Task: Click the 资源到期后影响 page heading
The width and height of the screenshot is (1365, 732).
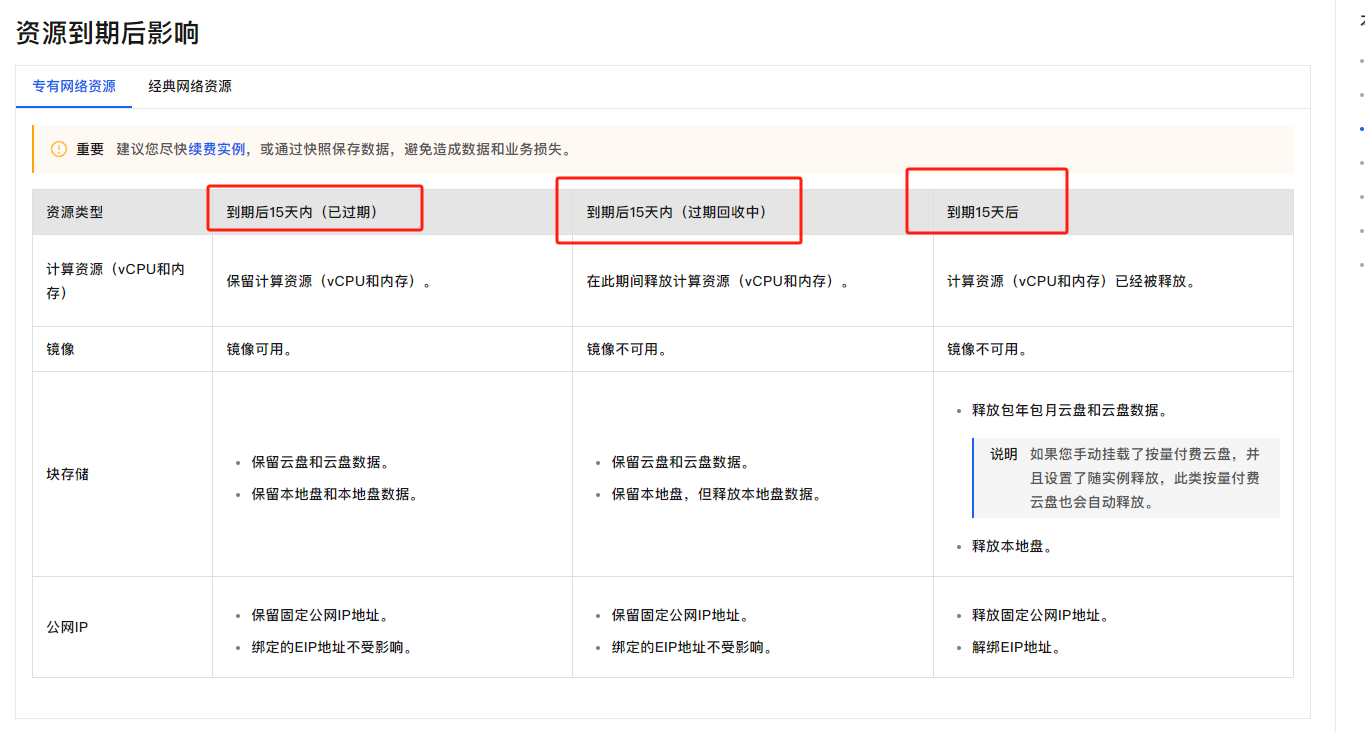Action: coord(107,33)
